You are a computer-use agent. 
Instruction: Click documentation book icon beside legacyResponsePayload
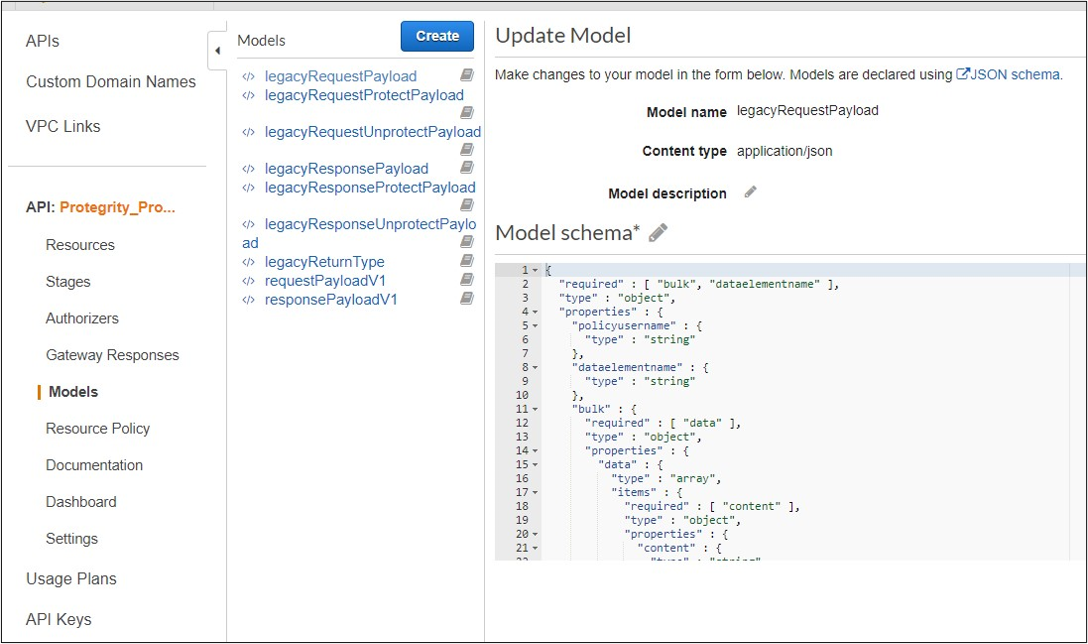pyautogui.click(x=466, y=168)
